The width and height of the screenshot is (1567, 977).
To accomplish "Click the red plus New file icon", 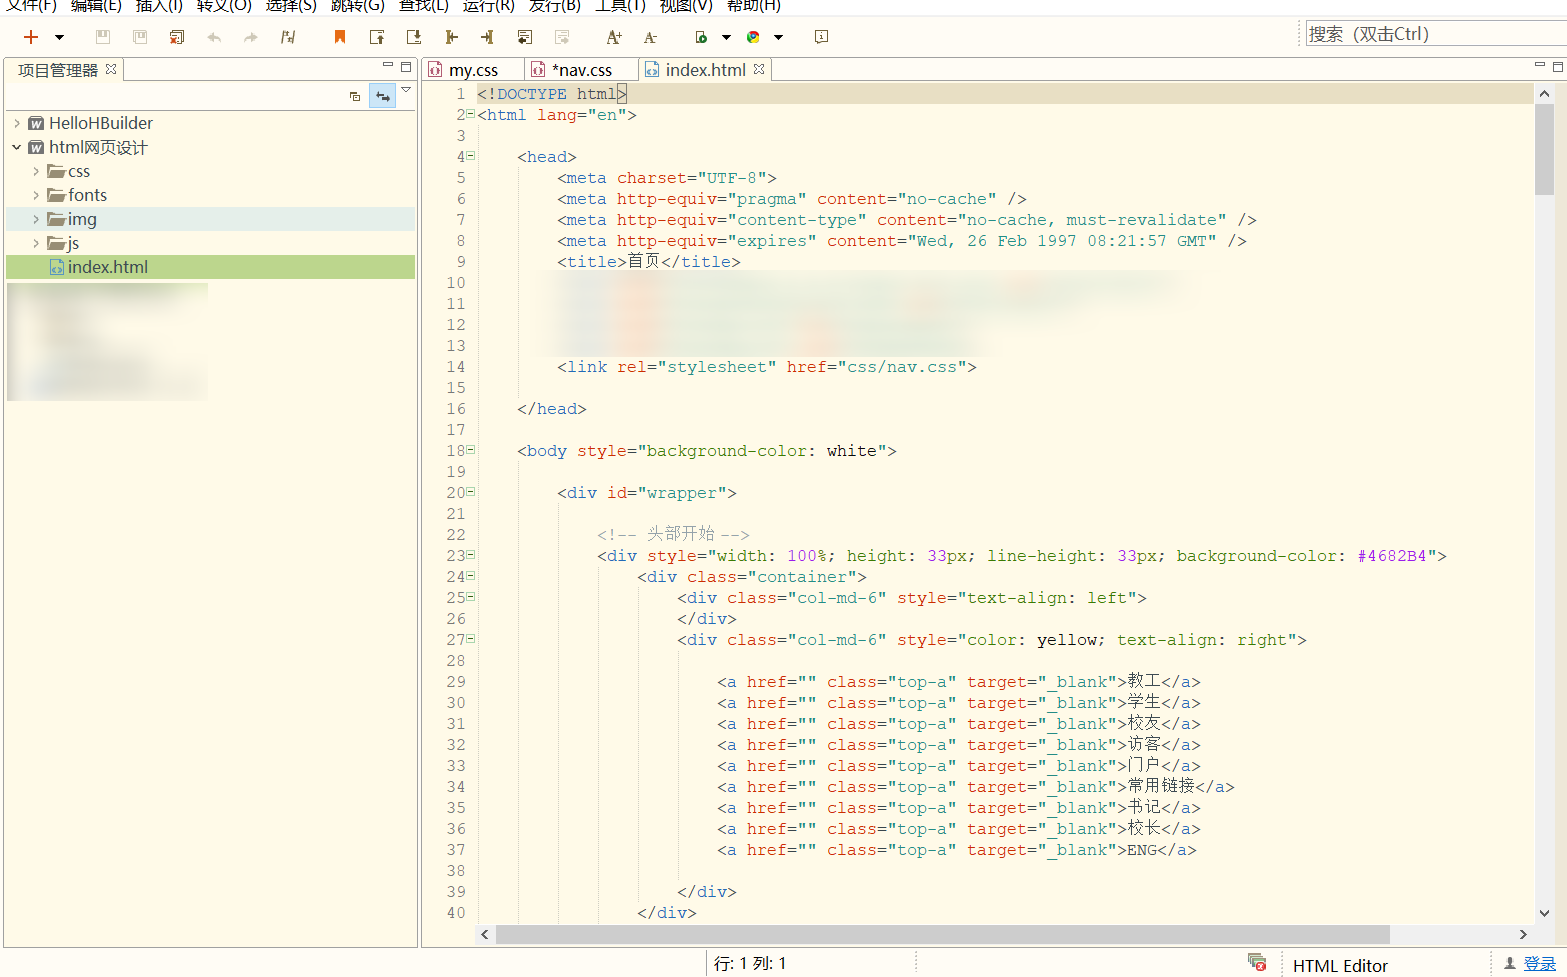I will click(31, 37).
